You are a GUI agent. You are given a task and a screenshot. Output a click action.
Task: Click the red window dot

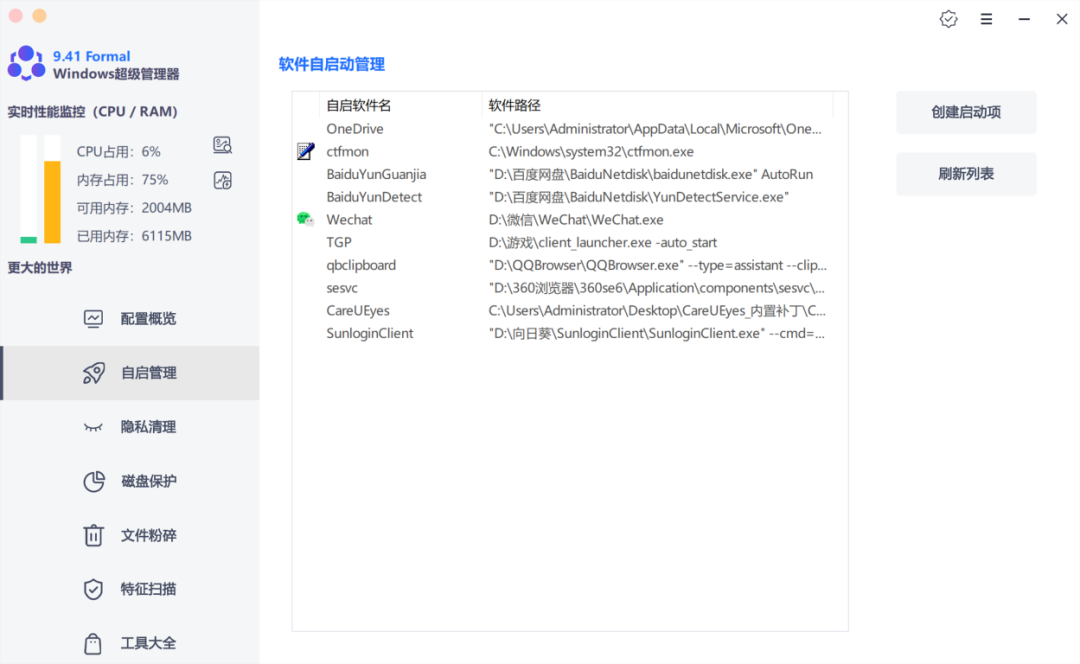point(16,15)
